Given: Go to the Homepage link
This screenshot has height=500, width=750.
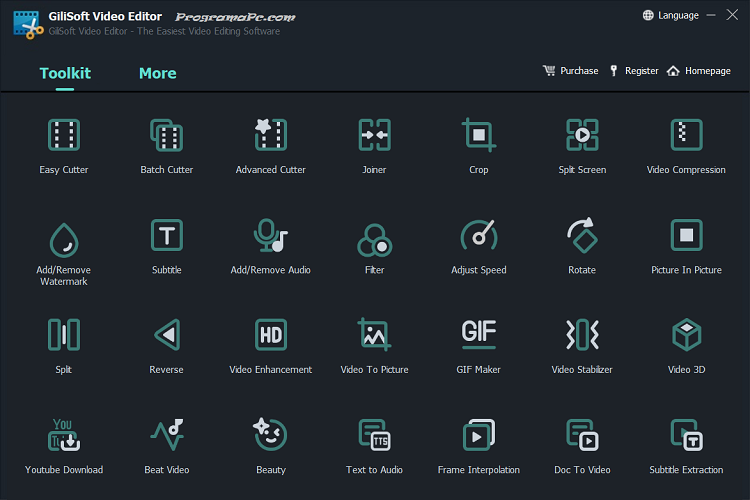Looking at the screenshot, I should [x=699, y=71].
